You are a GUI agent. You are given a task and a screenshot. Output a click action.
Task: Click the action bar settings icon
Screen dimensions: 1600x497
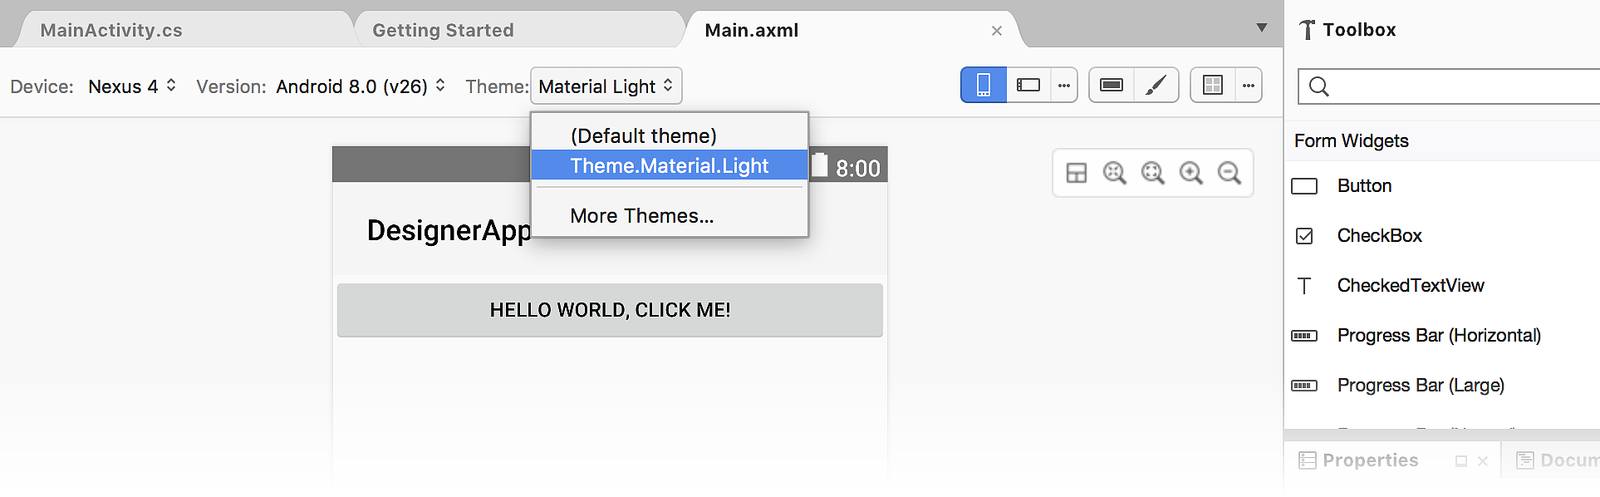(1111, 85)
